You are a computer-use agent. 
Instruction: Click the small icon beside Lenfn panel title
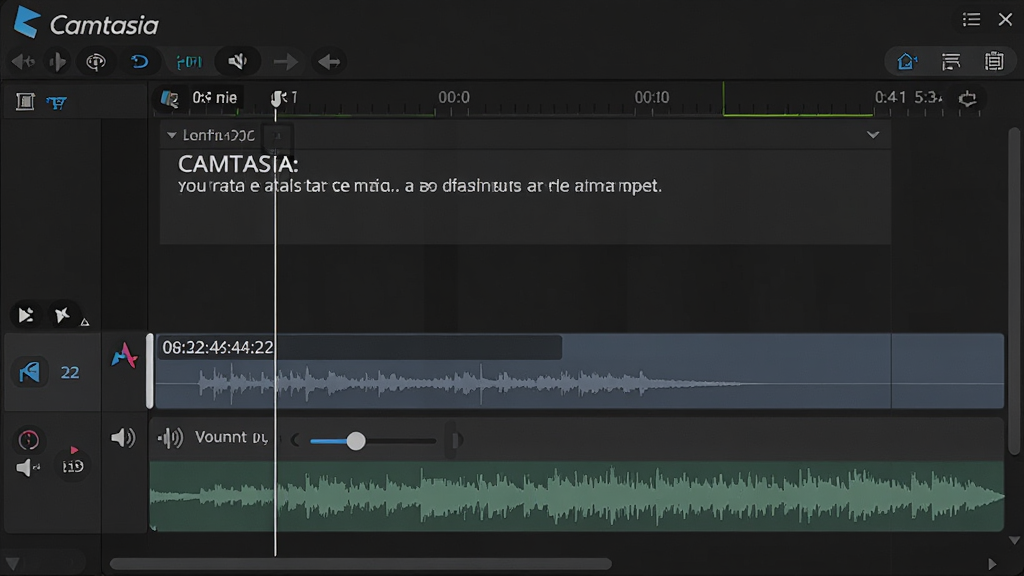[x=277, y=136]
